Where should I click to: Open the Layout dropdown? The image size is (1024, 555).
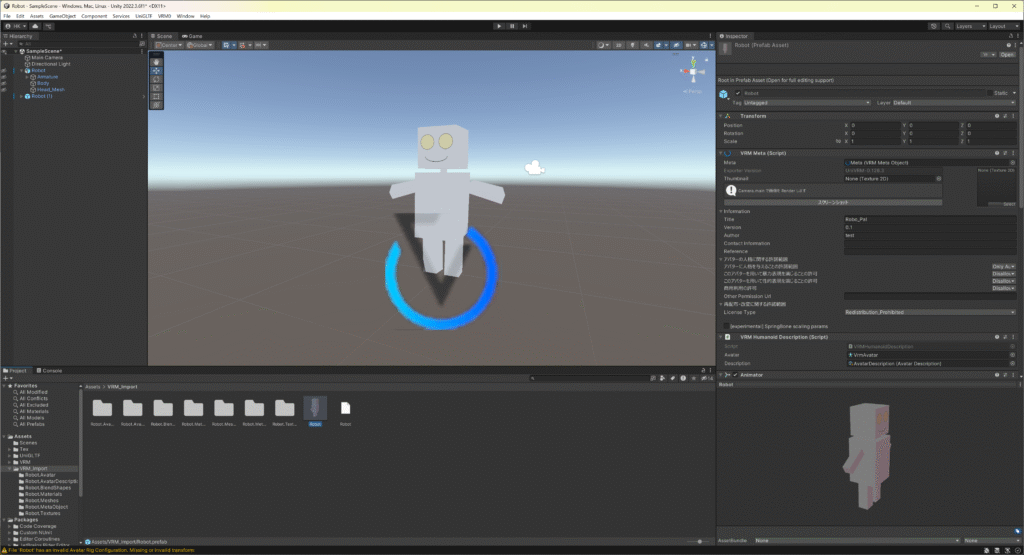(x=1002, y=26)
